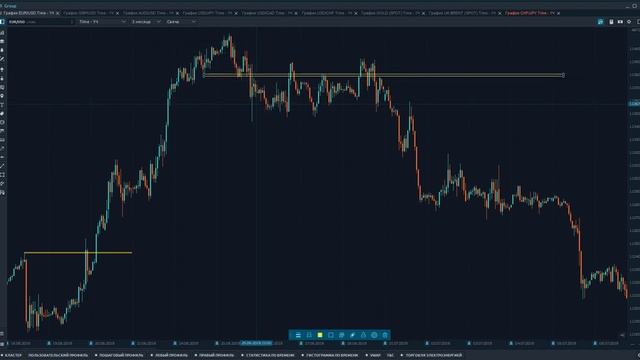
Task: Close the График CHFJPY tab
Action: point(558,13)
